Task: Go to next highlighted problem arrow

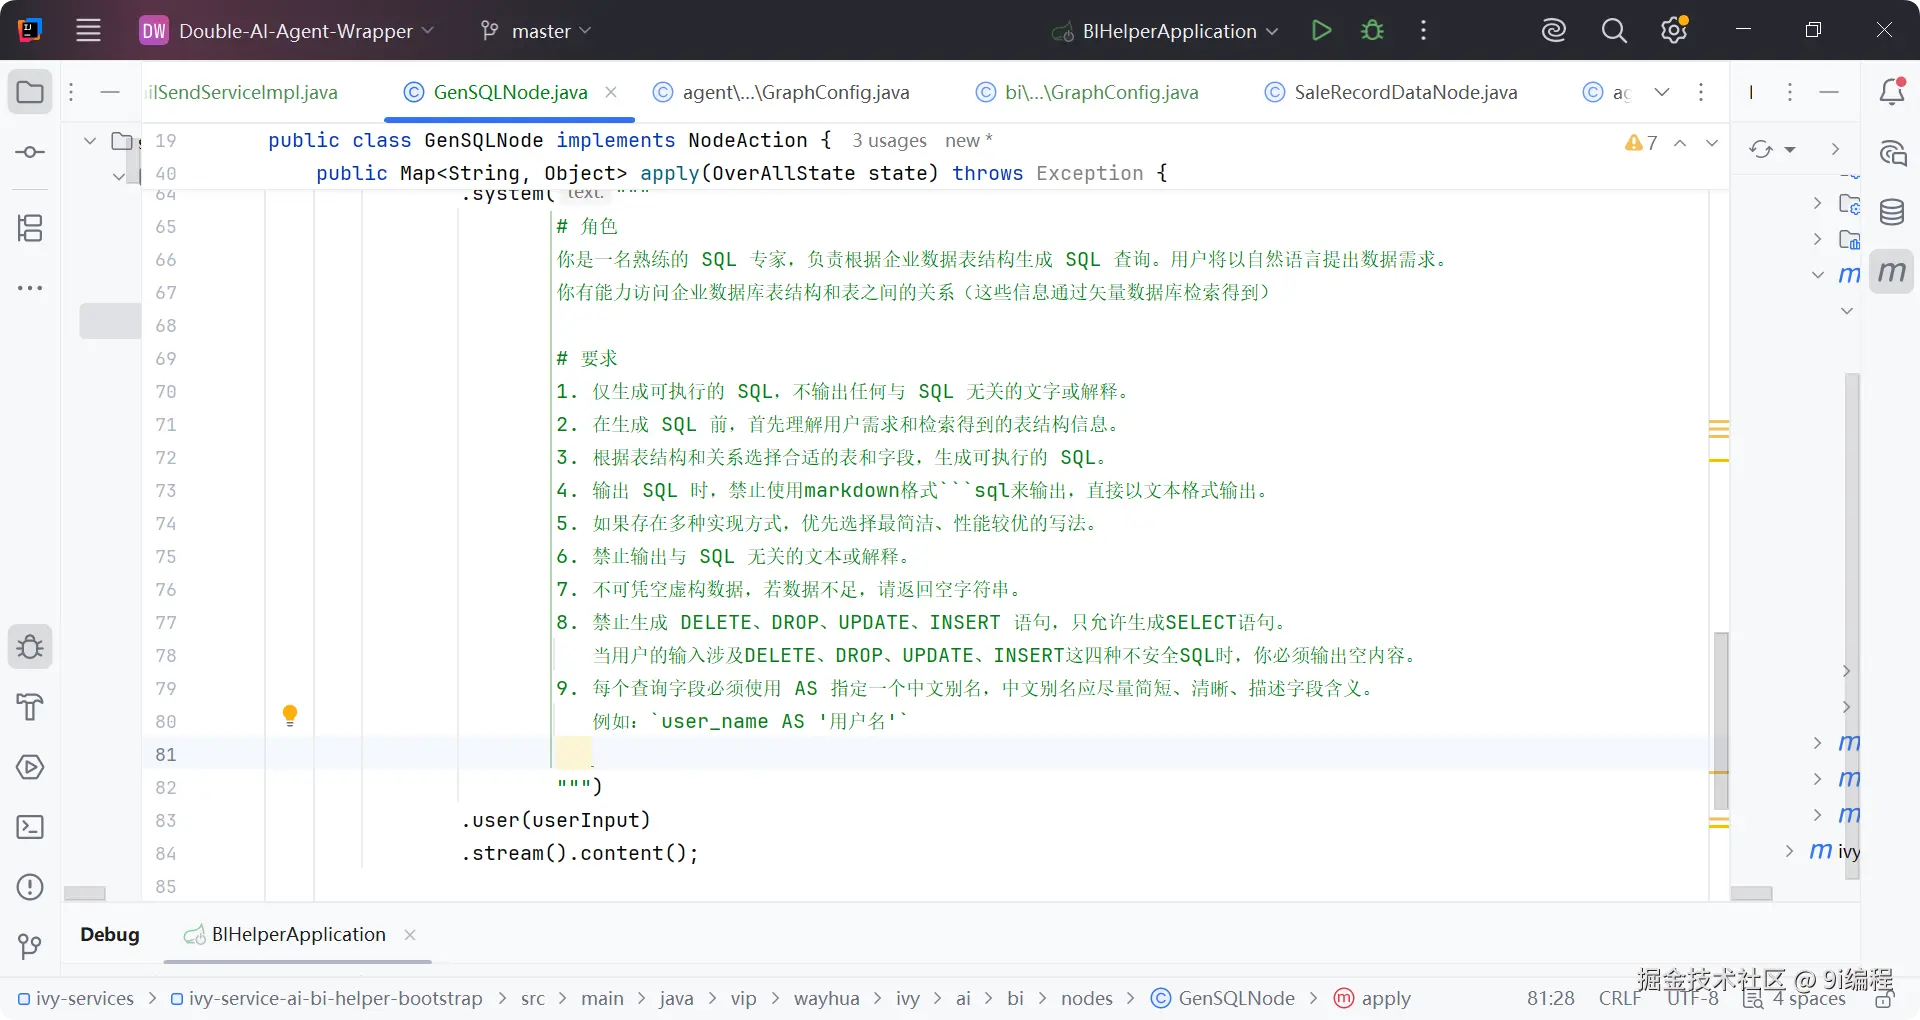Action: [1712, 143]
